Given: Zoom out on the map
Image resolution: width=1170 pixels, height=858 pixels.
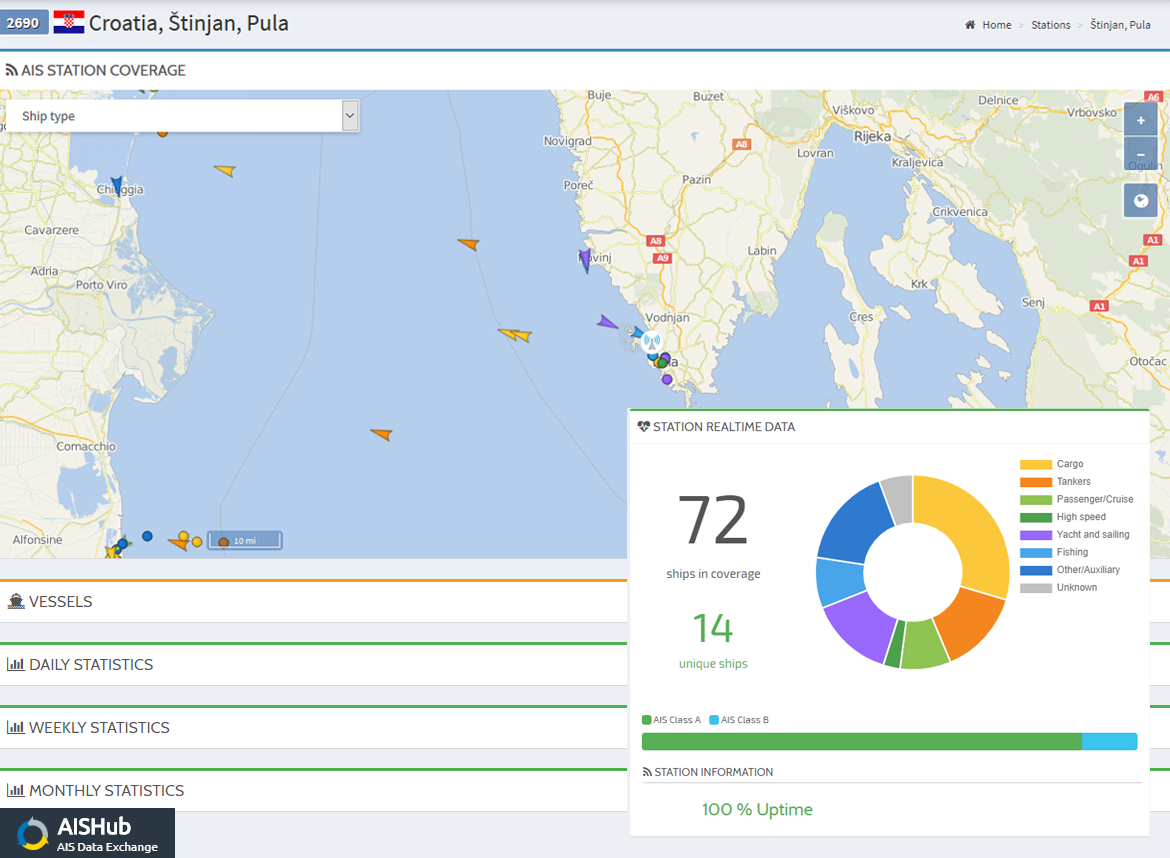Looking at the screenshot, I should point(1140,155).
